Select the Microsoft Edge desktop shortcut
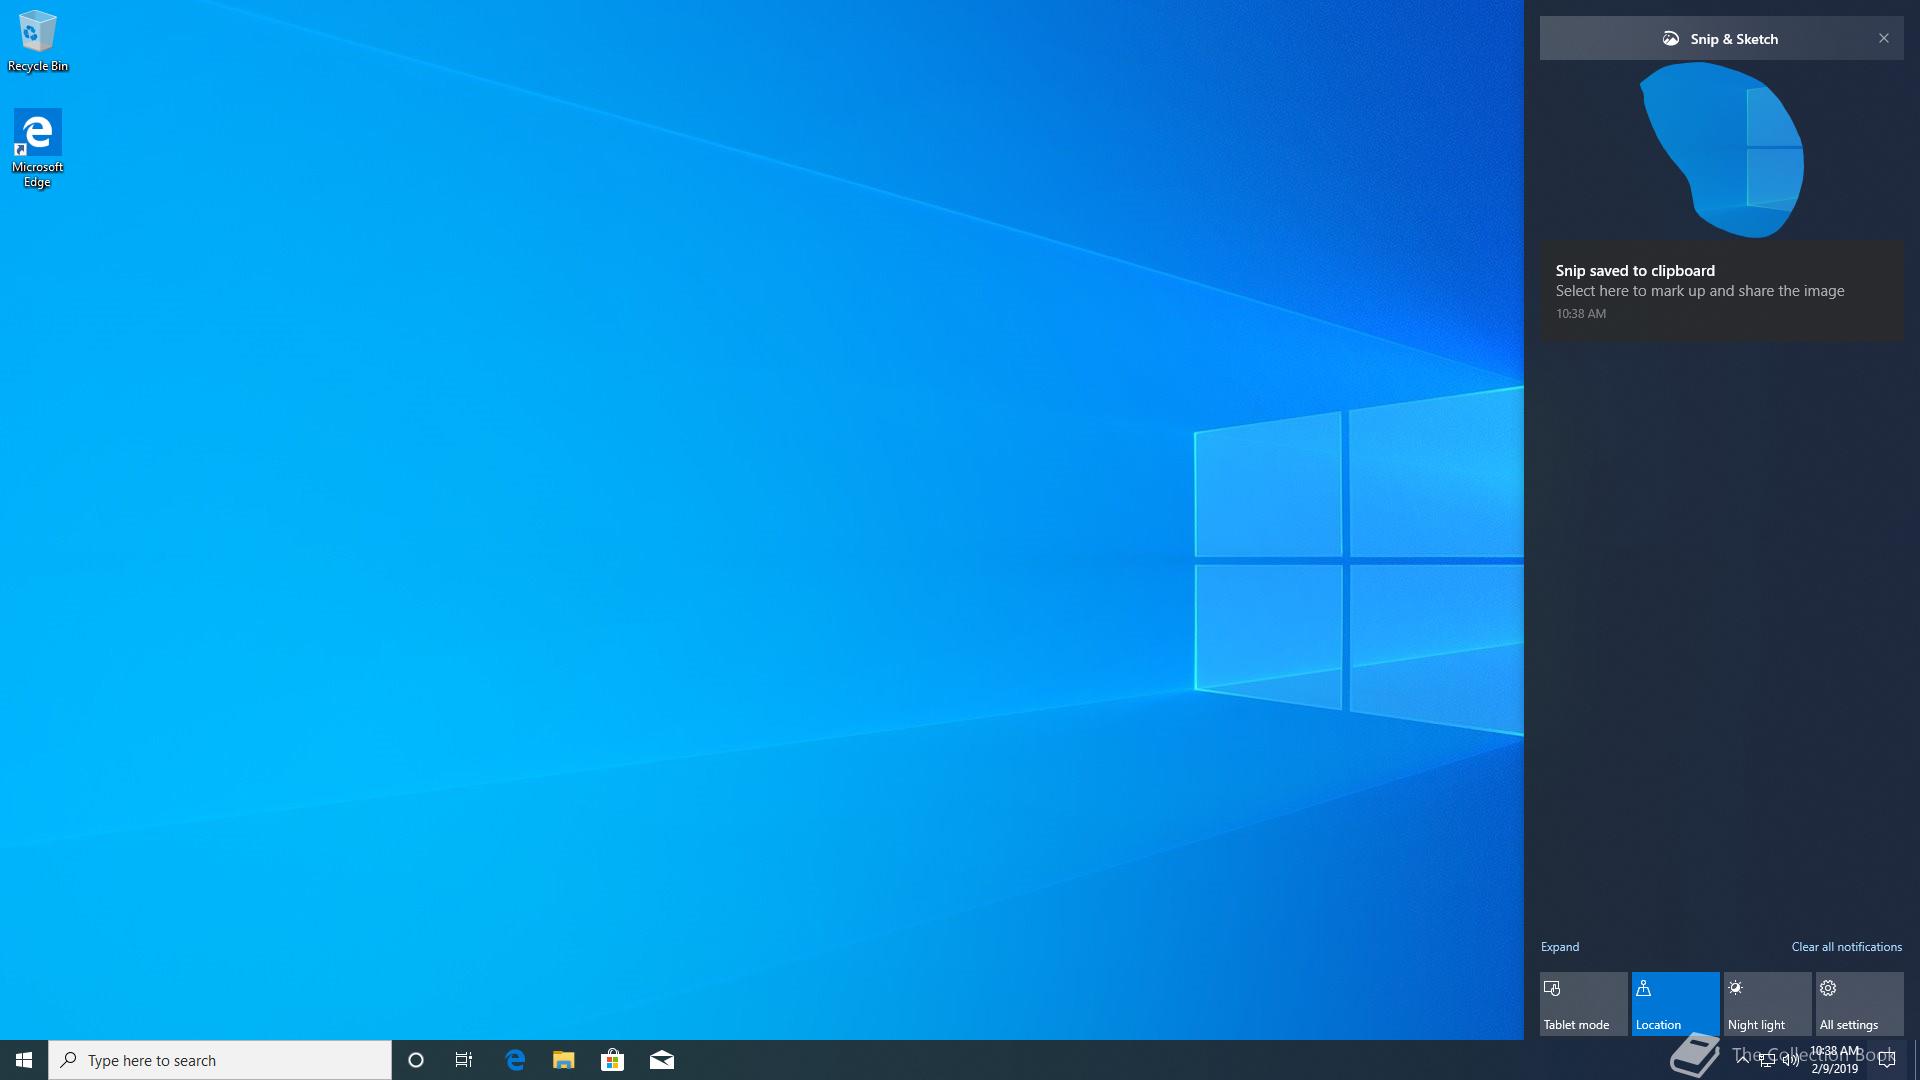Viewport: 1920px width, 1080px height. click(38, 148)
